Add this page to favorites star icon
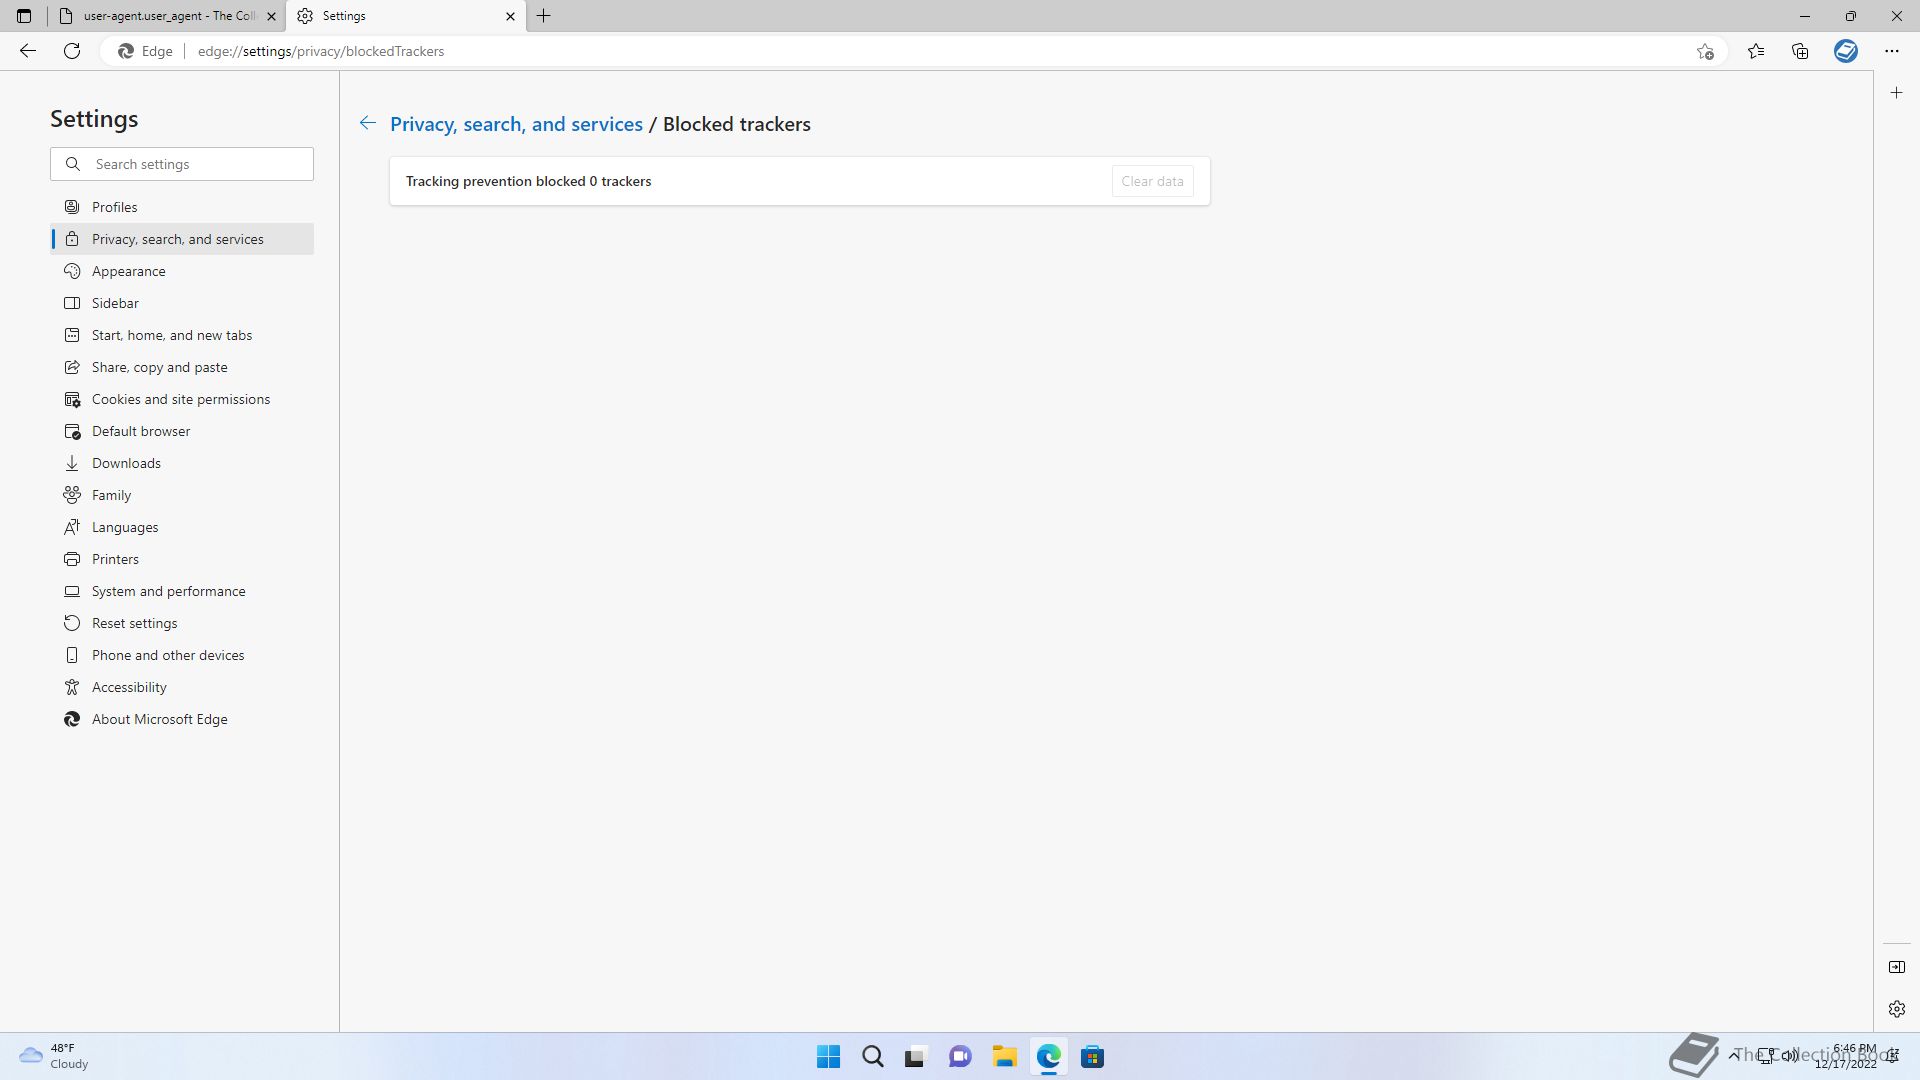1920x1080 pixels. click(x=1705, y=51)
